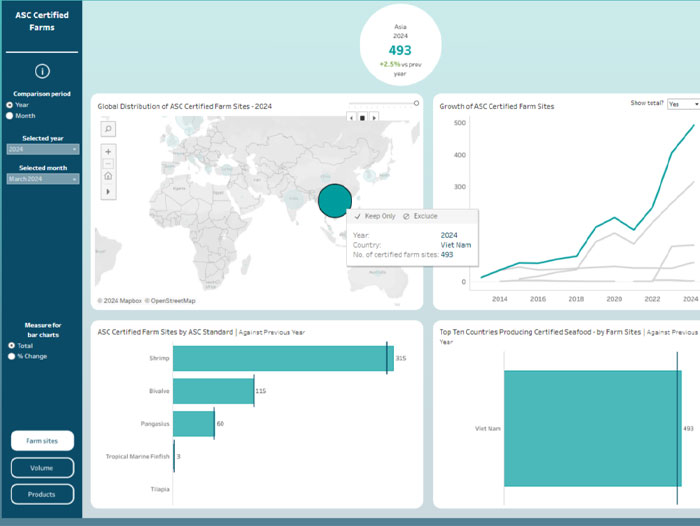
Task: Expand the map tools arrow
Action: [108, 191]
